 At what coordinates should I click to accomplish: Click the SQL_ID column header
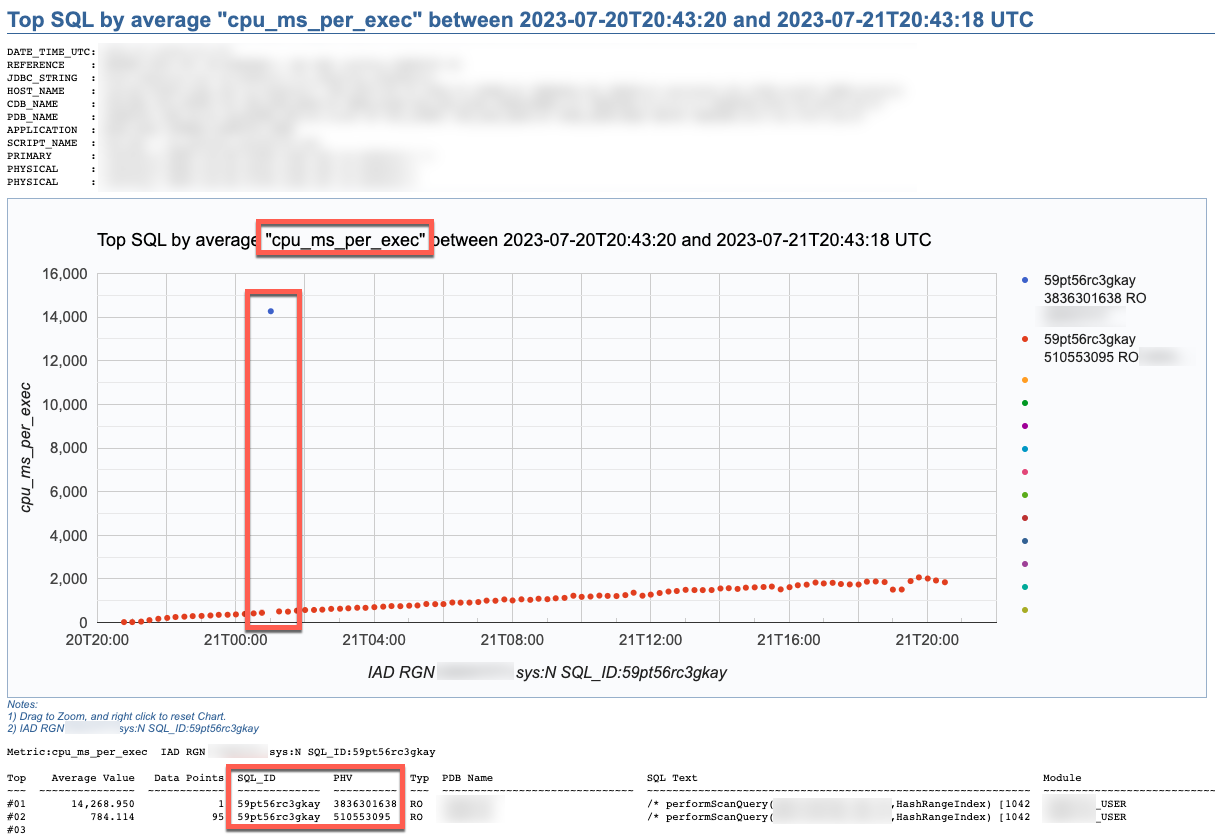tap(256, 778)
